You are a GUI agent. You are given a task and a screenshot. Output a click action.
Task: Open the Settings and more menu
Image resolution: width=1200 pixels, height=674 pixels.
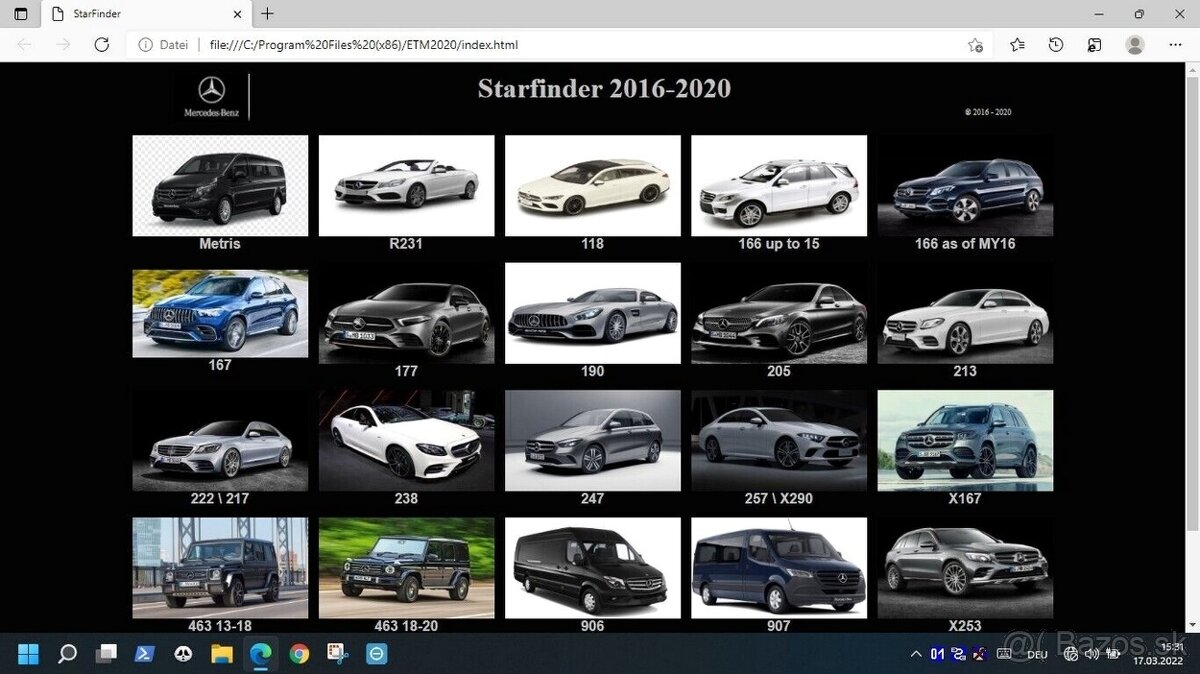[x=1176, y=45]
